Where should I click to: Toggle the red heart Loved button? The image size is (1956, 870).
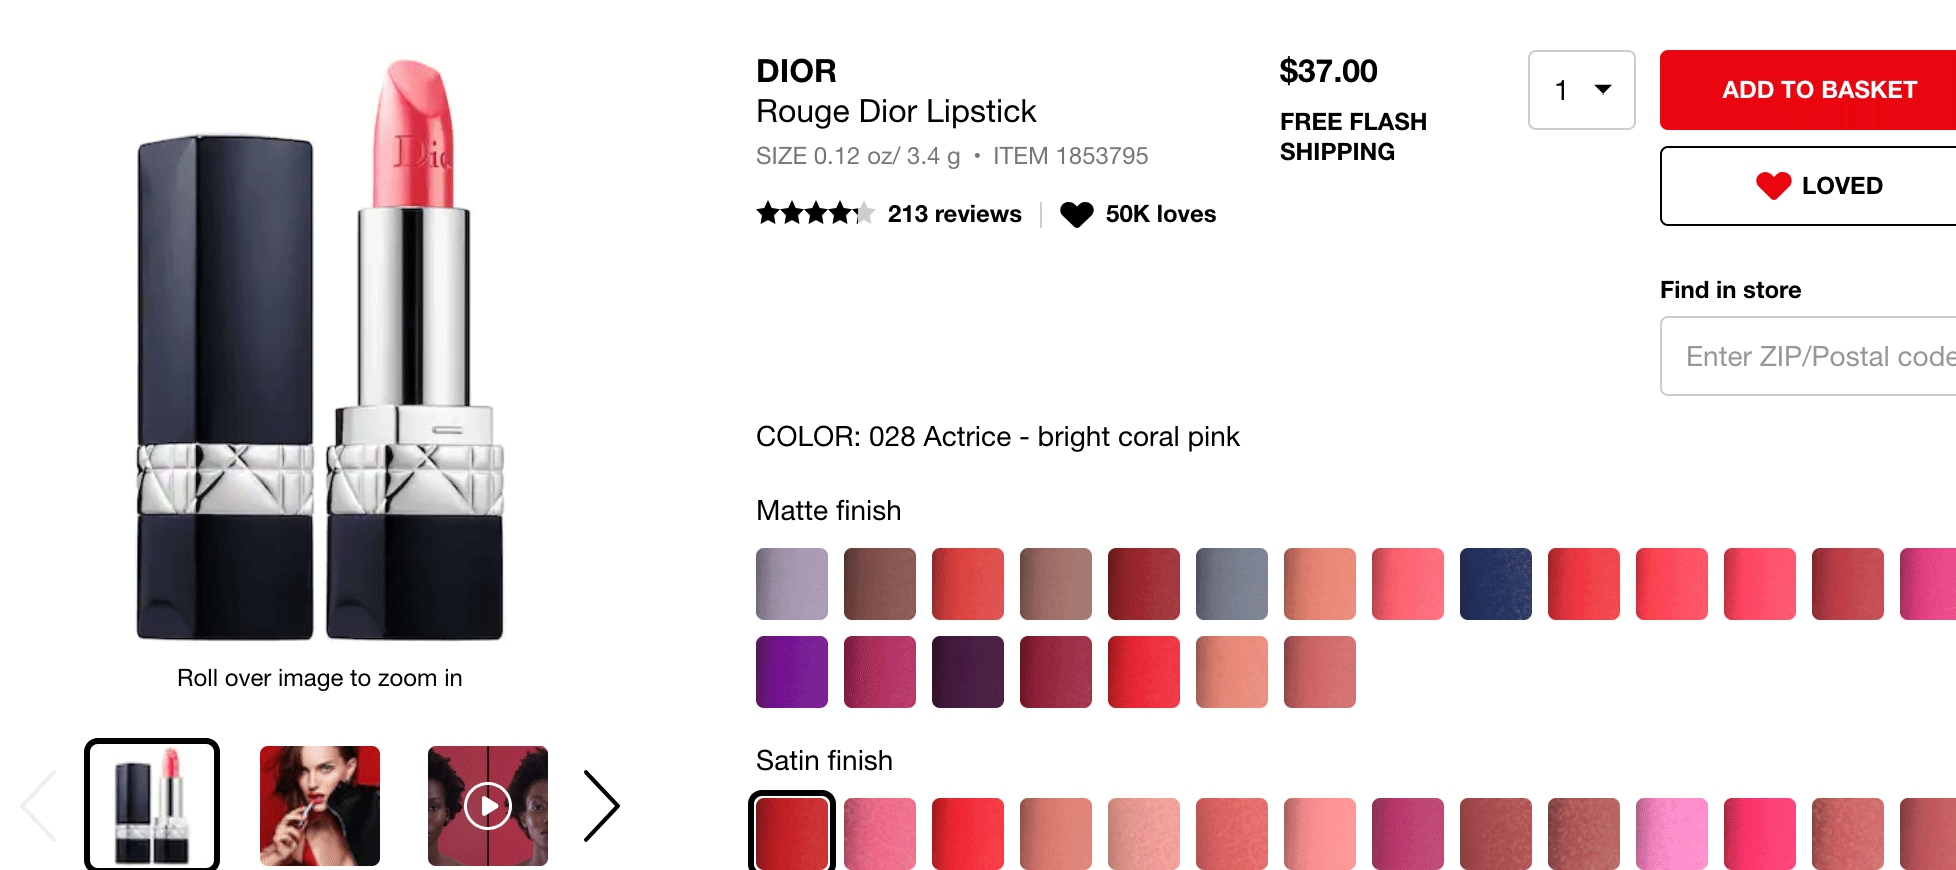coord(1818,186)
